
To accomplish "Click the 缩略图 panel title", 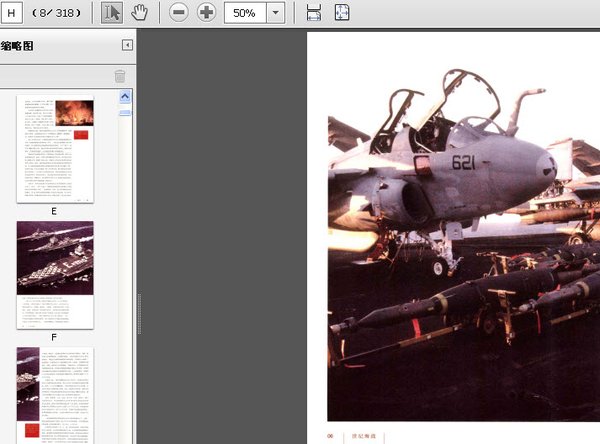I will point(17,46).
